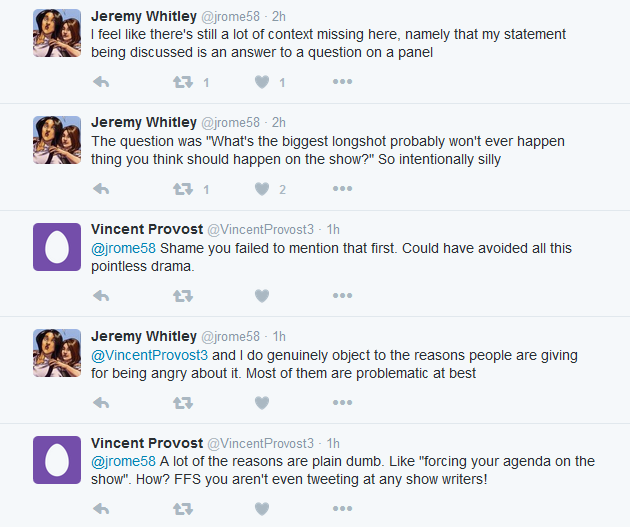Like the 'intentionally silly' tweet
The height and width of the screenshot is (527, 630).
pyautogui.click(x=262, y=189)
